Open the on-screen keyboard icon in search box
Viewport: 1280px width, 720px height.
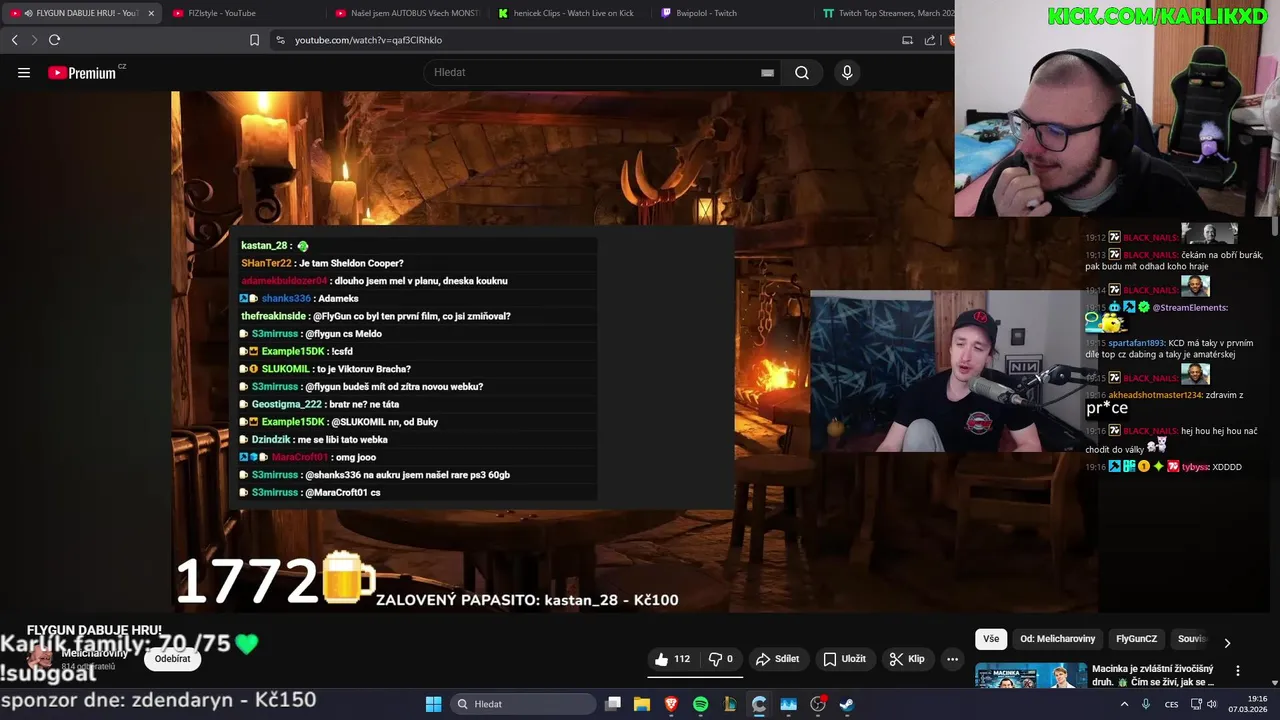click(x=767, y=72)
